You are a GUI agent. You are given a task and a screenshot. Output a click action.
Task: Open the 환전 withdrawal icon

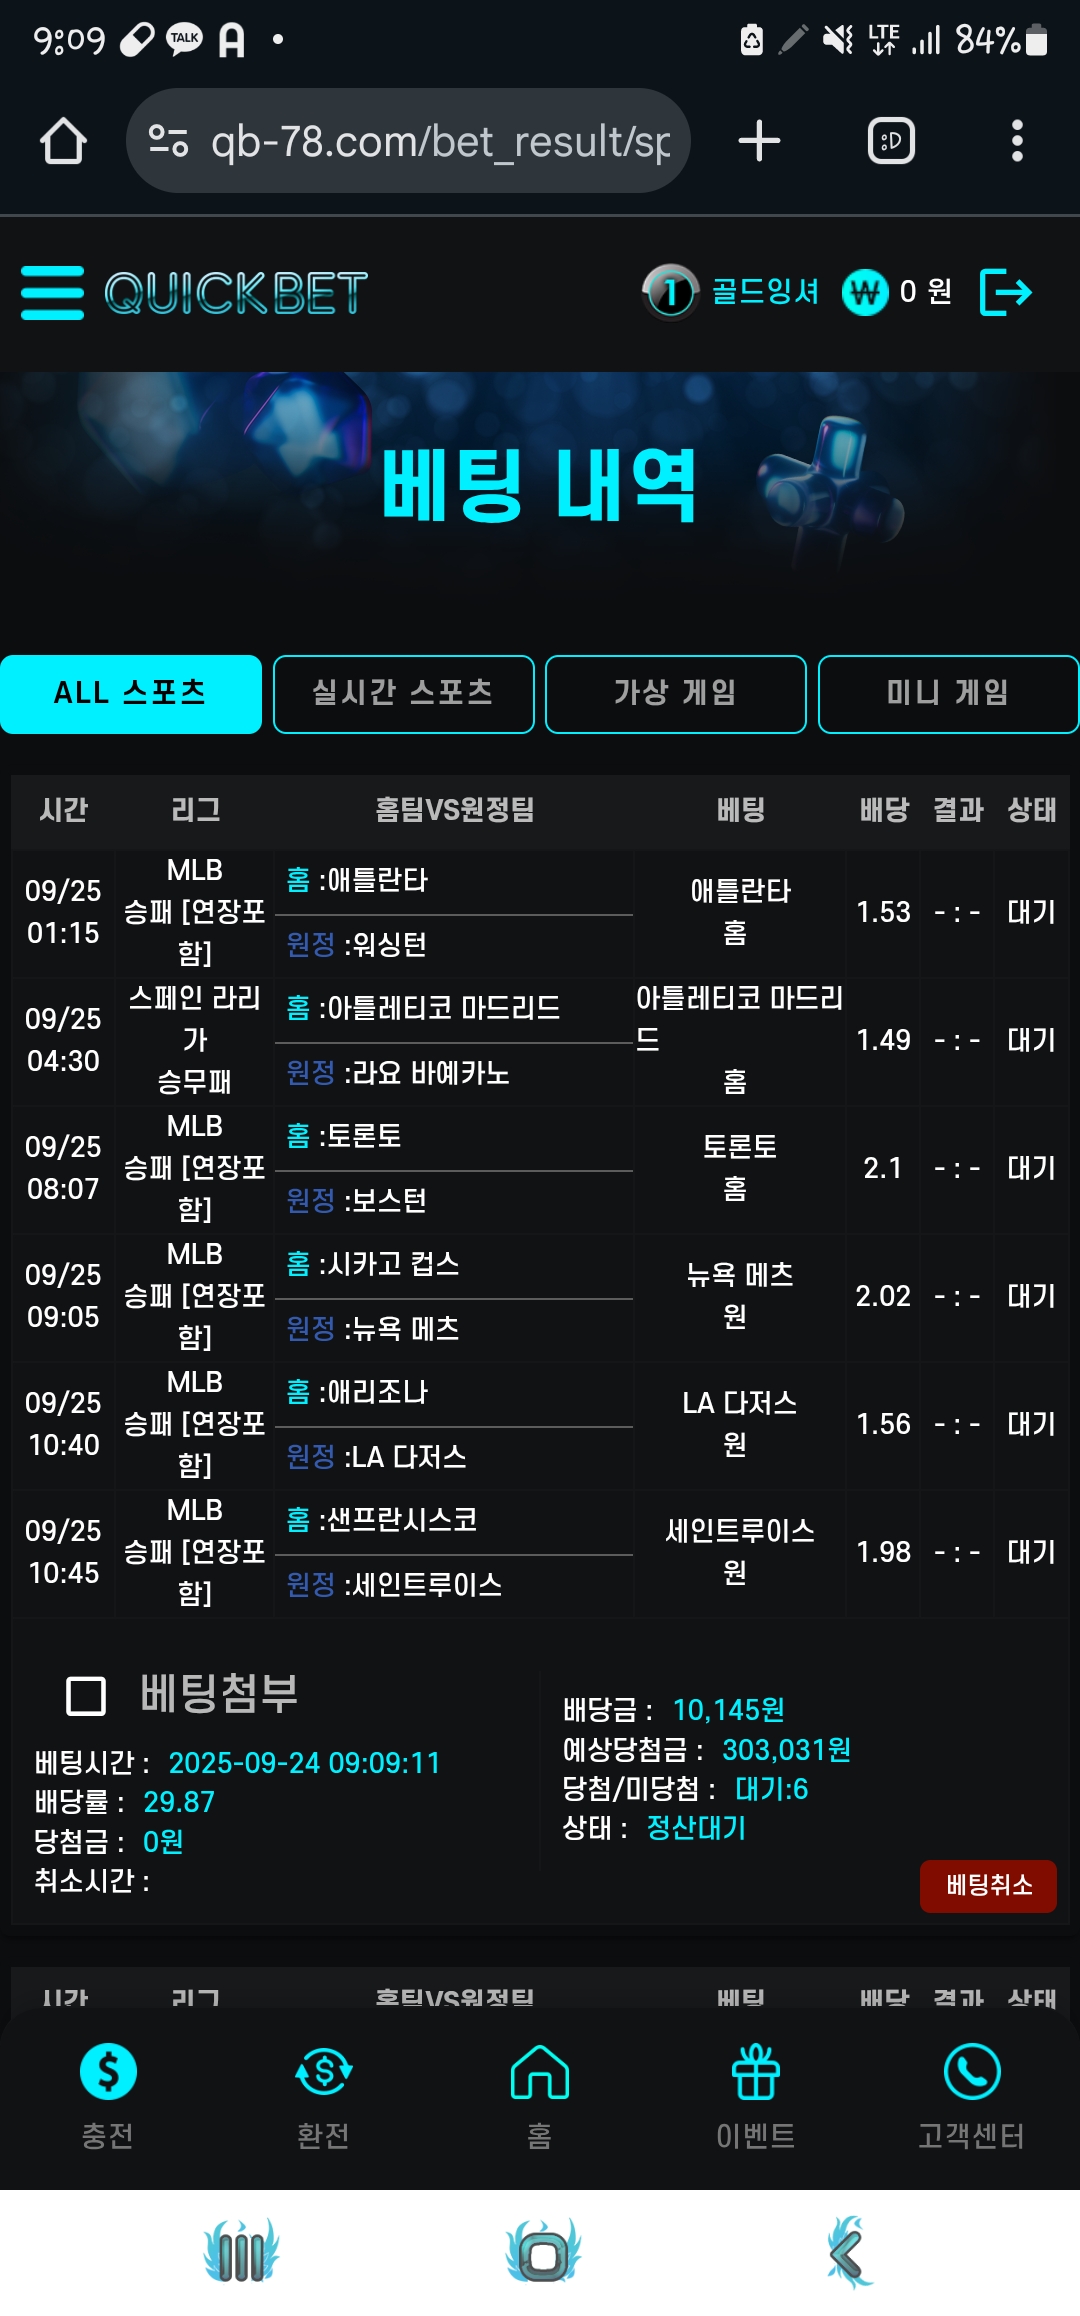point(323,2071)
